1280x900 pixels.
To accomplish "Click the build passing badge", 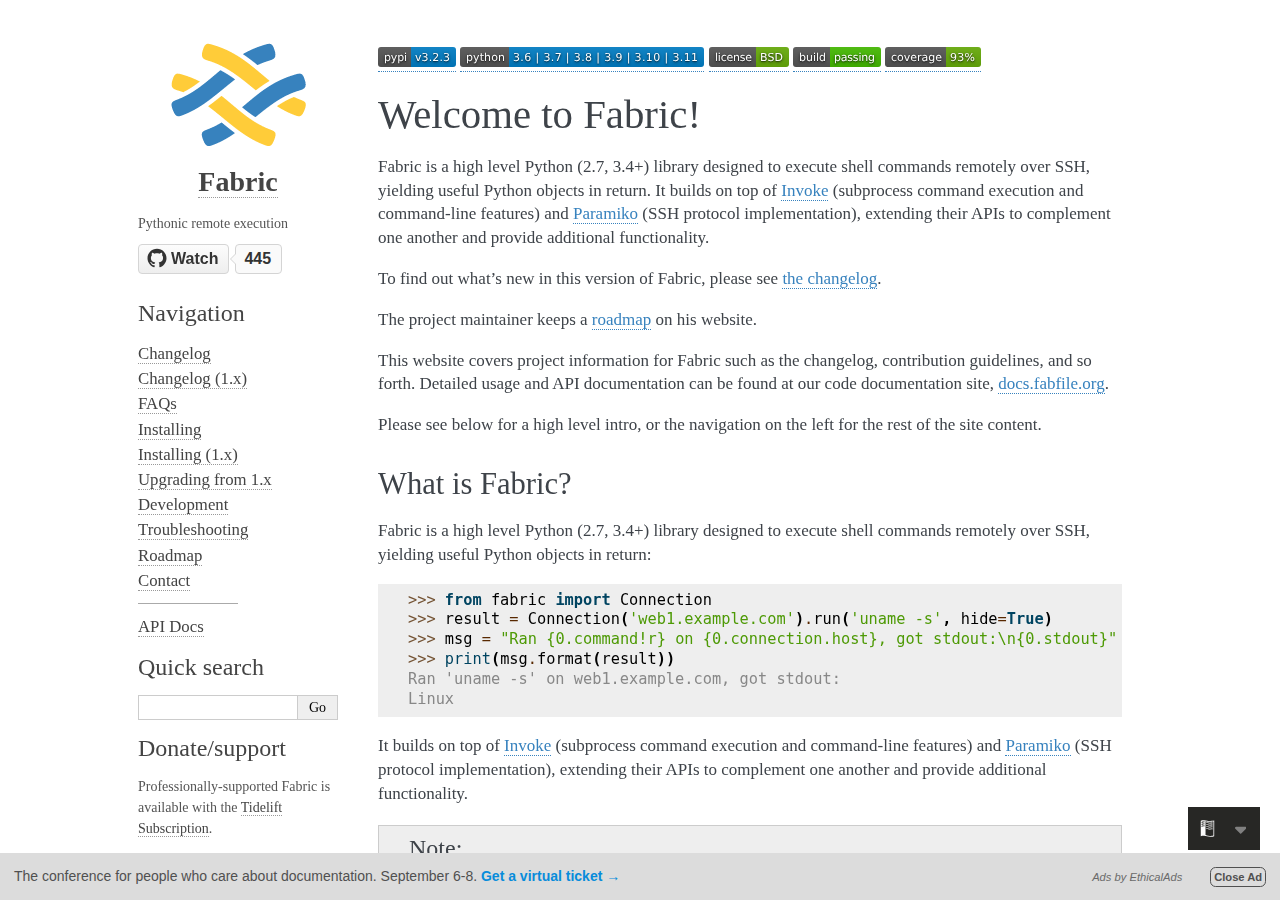I will (x=837, y=57).
